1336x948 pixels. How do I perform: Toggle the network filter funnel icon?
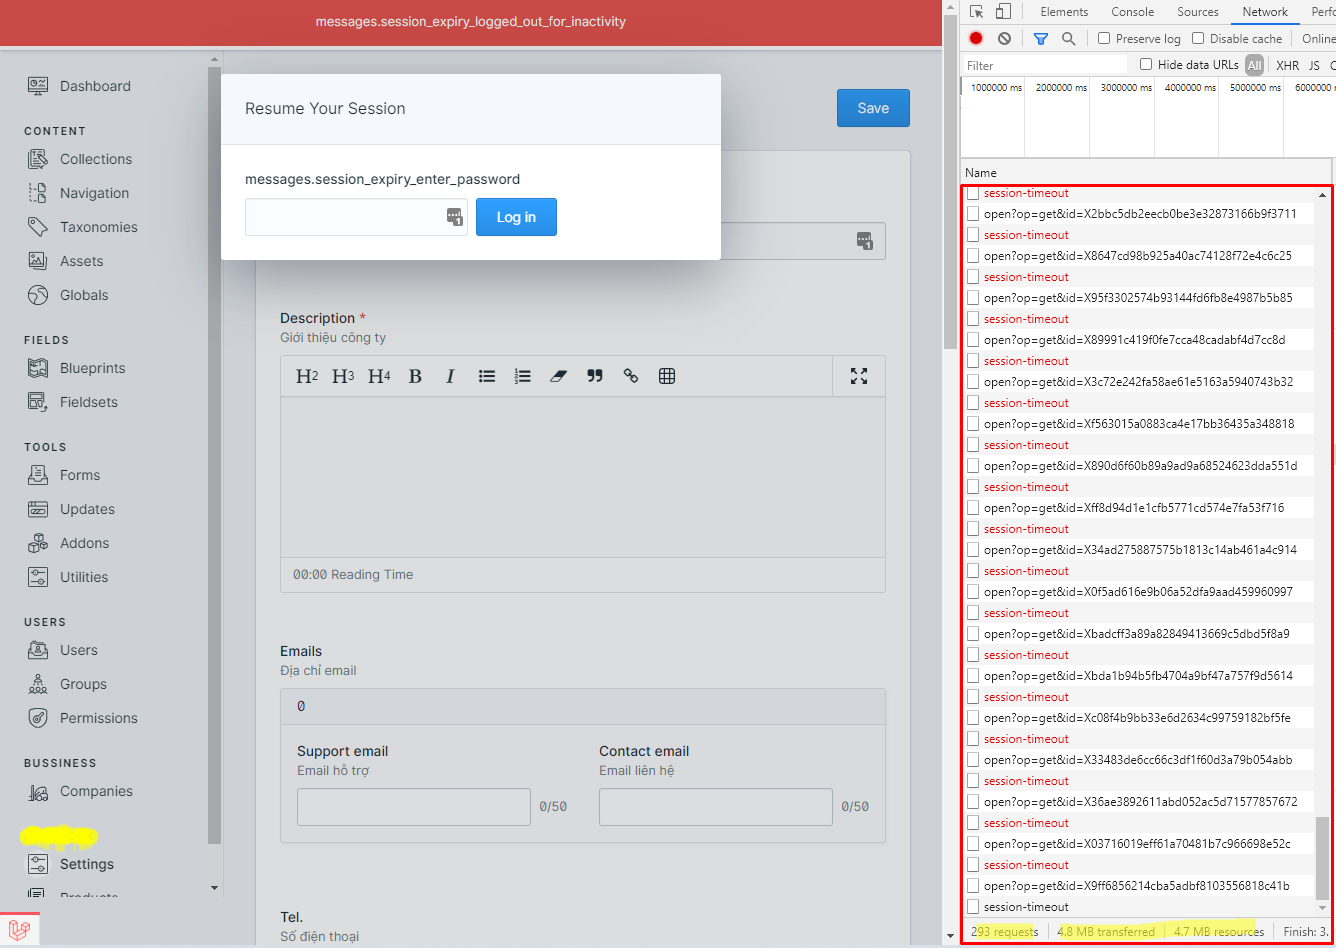click(1041, 38)
